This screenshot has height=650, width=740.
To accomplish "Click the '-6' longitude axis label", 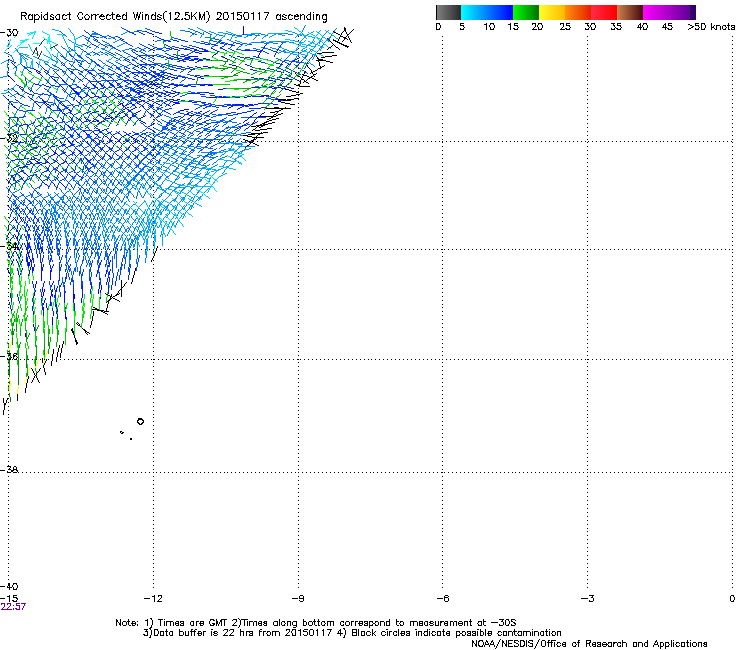I will click(x=442, y=599).
